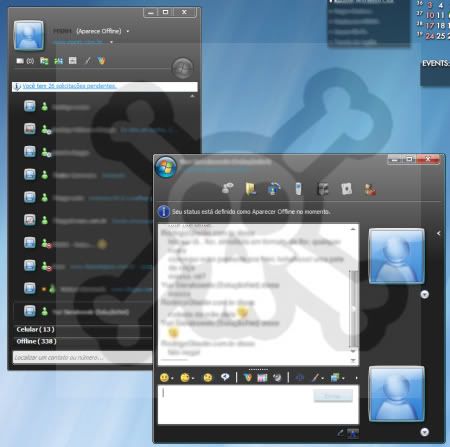This screenshot has width=450, height=447.
Task: Click the butterfly icon in chat input toolbar
Action: point(247,378)
